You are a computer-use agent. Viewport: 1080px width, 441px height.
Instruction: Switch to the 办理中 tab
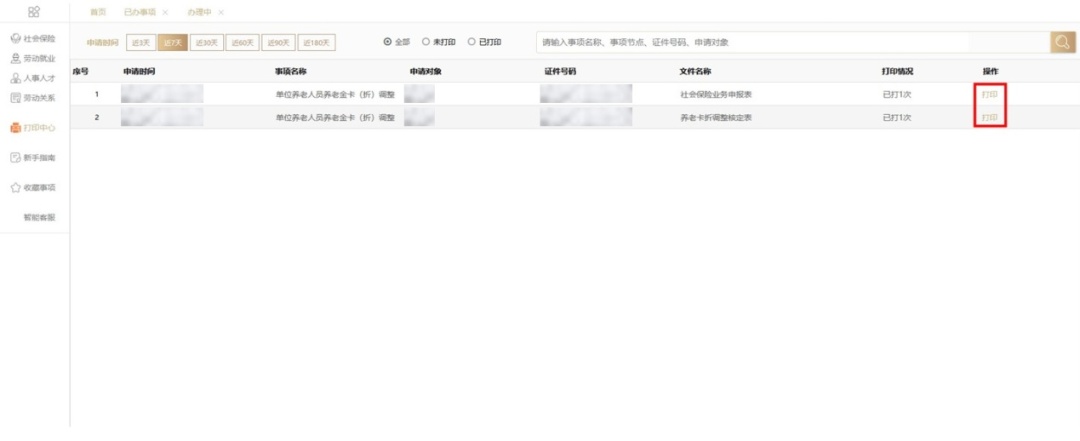click(x=199, y=13)
